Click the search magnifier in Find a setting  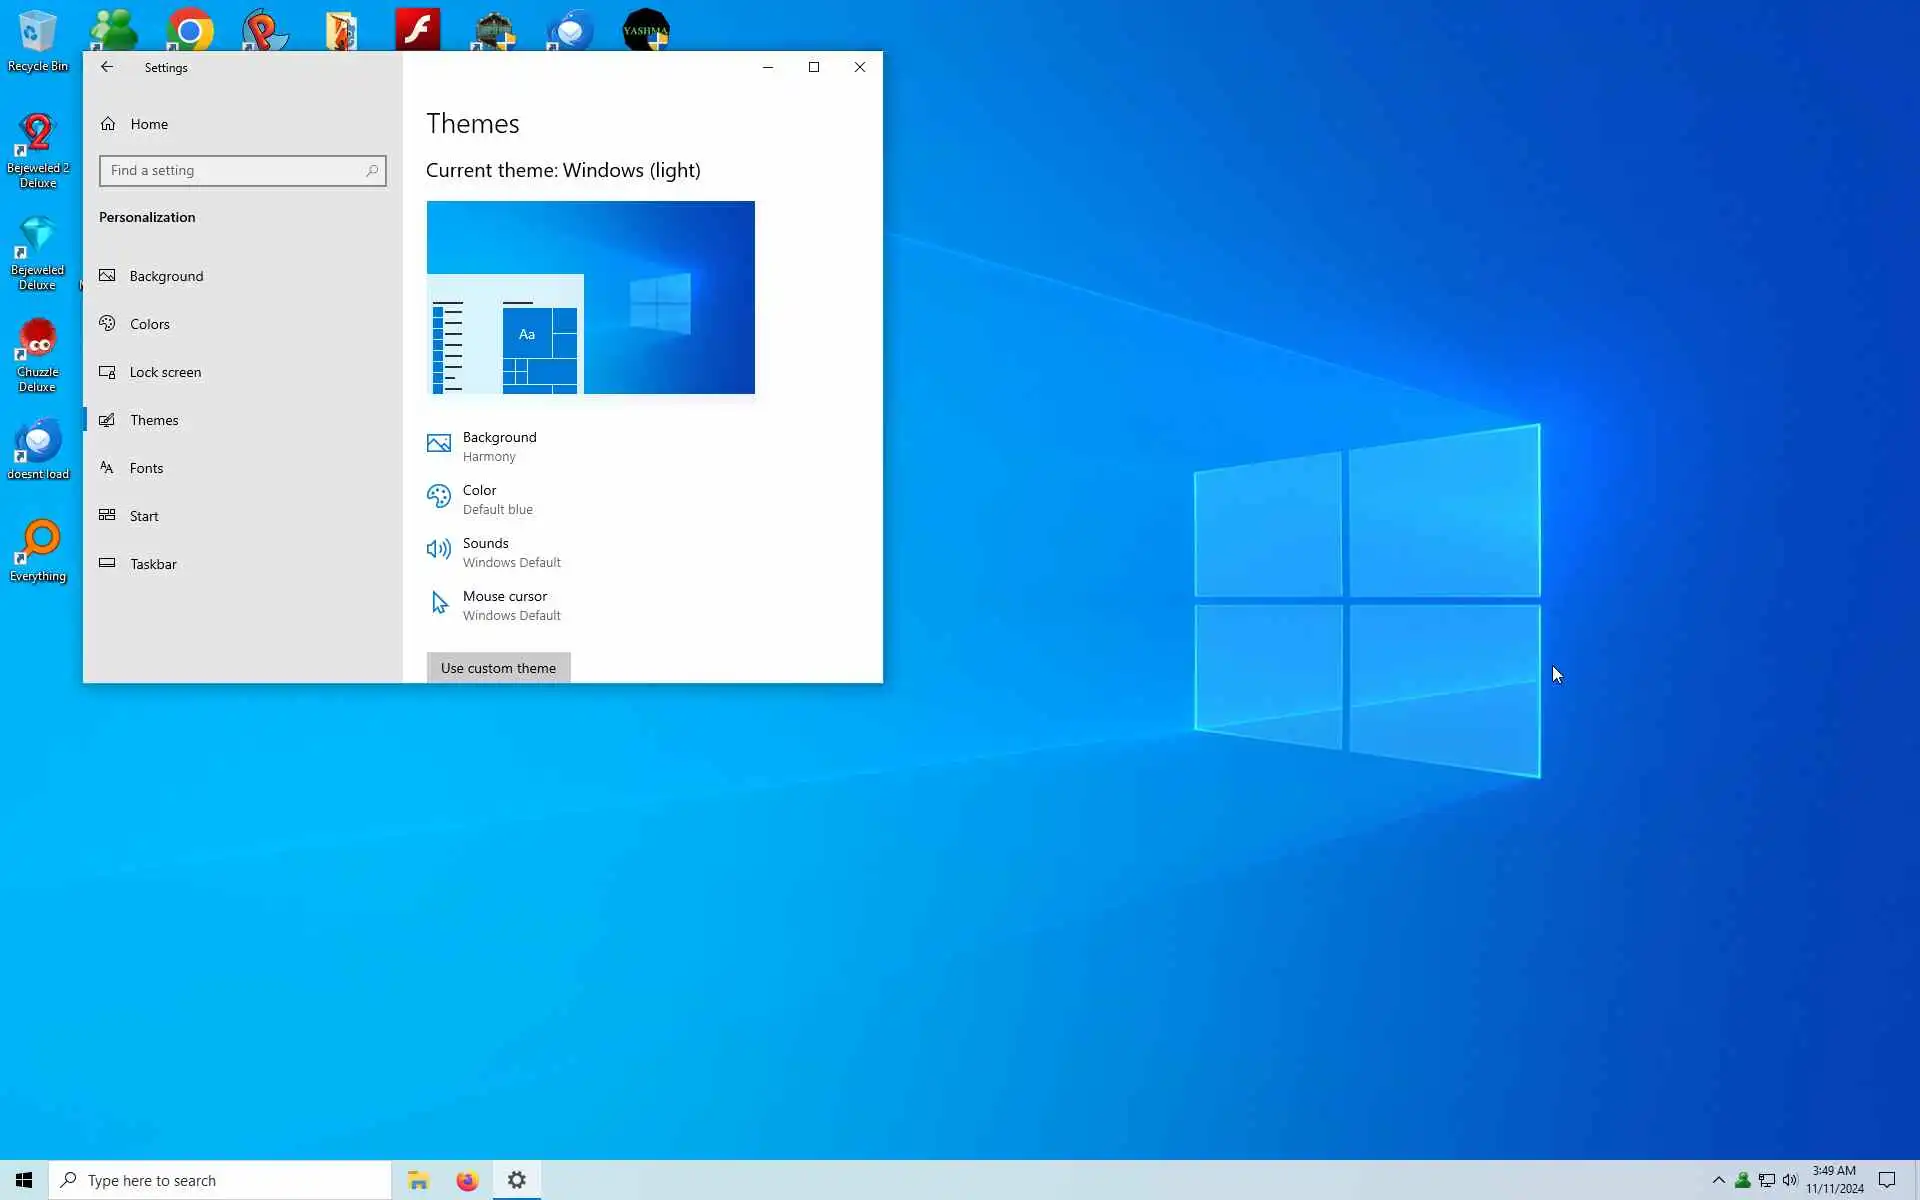pos(372,171)
